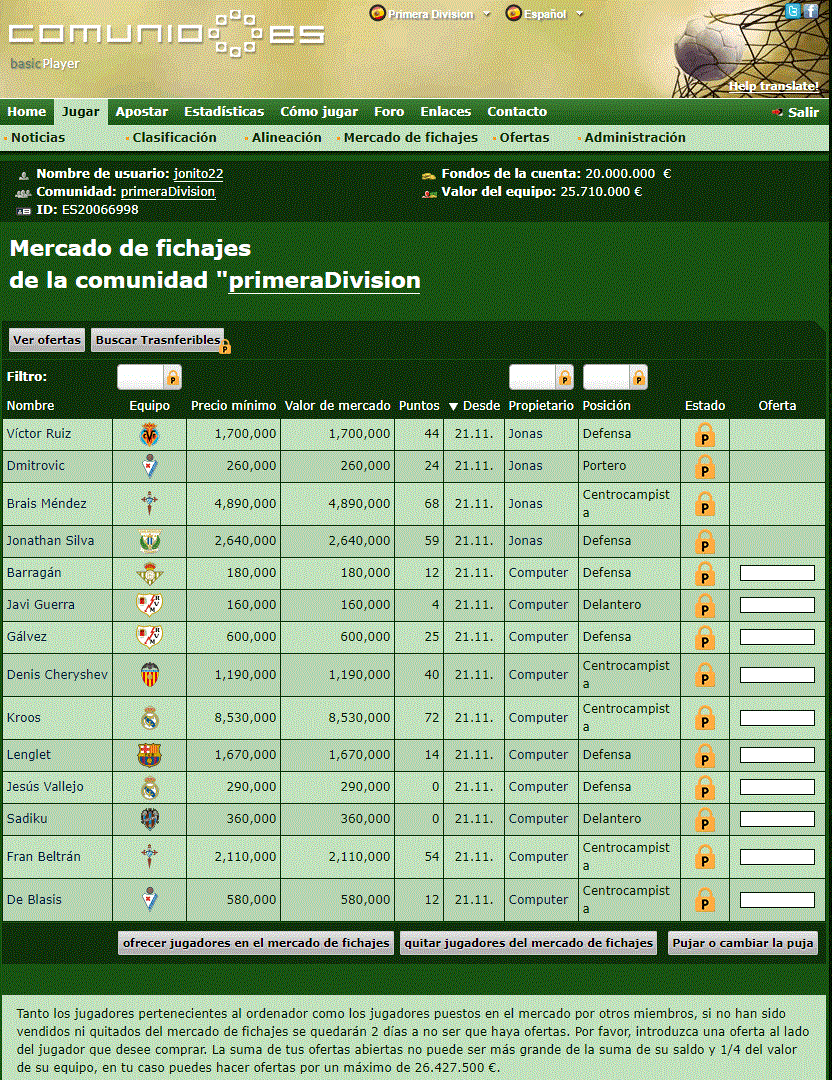Click the offer input field for Kroos
The image size is (832, 1080).
(777, 718)
